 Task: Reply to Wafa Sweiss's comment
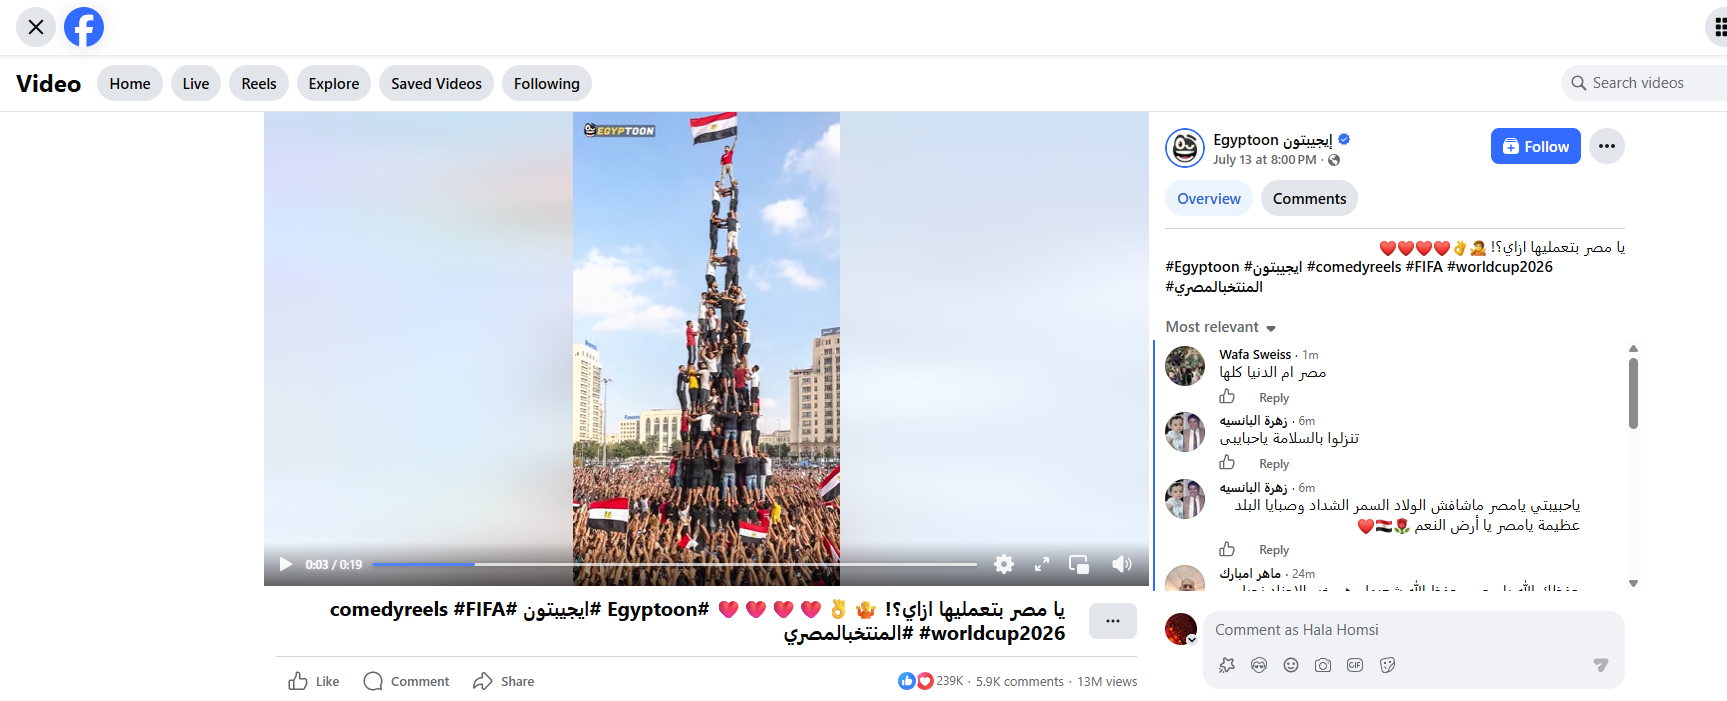click(x=1274, y=398)
